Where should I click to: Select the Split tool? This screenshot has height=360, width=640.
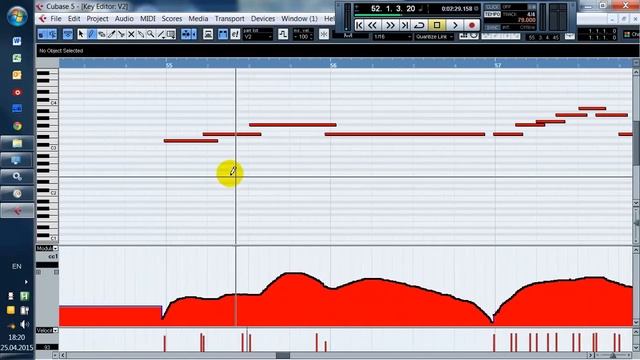point(121,34)
